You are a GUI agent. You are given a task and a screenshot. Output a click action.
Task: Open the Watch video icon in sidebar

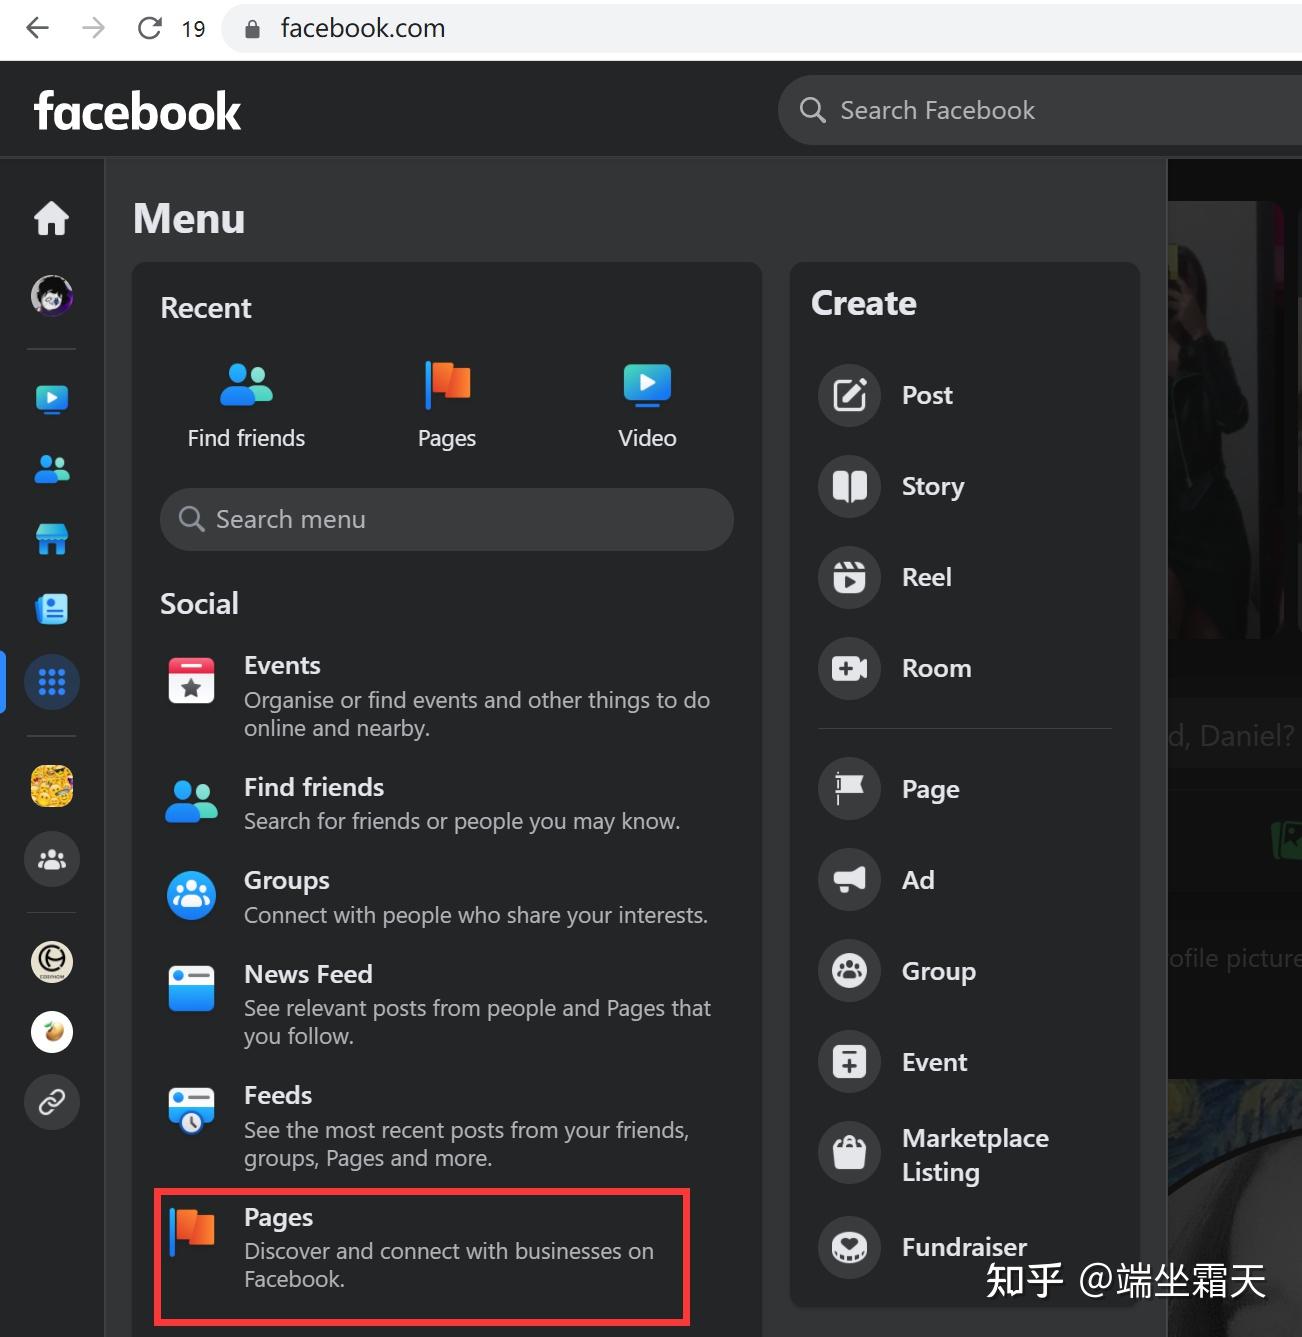[x=51, y=398]
